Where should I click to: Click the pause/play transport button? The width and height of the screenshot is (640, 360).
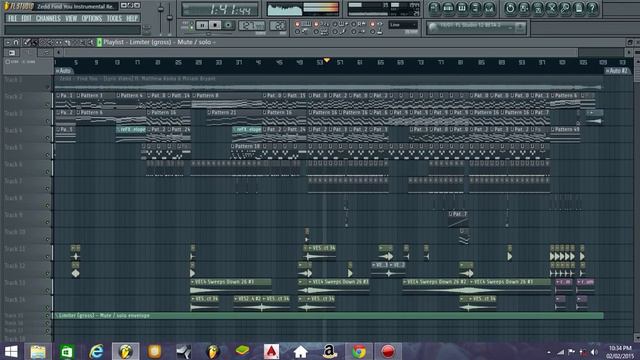(202, 25)
